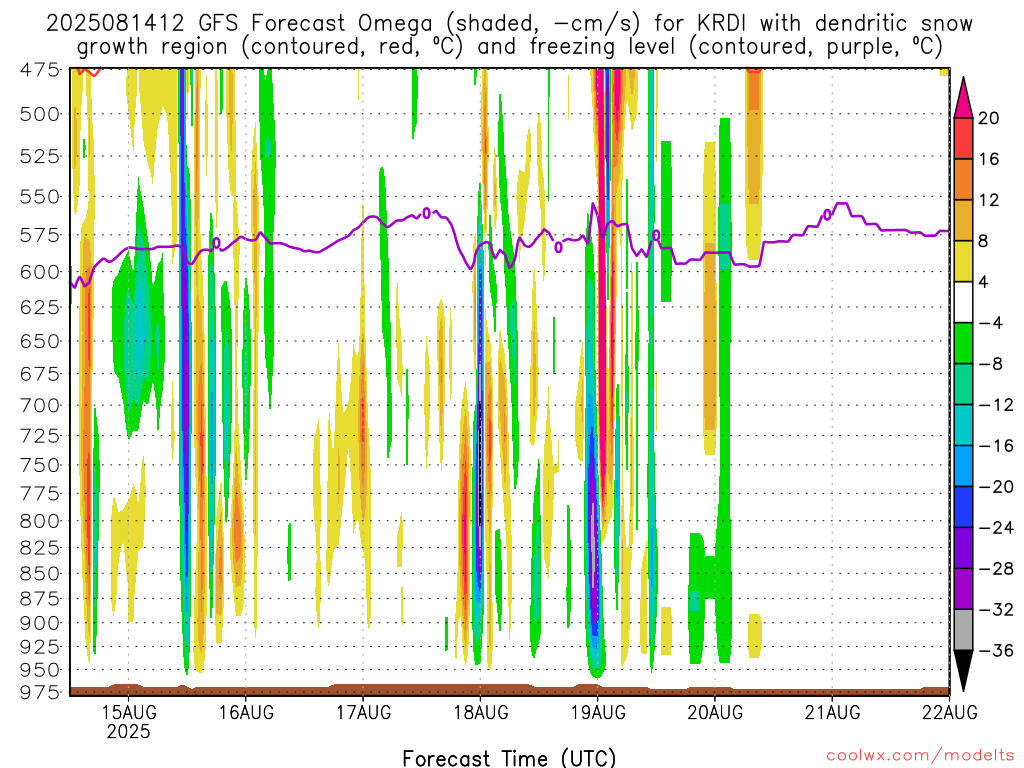Click the 17AUG time axis label
The height and width of the screenshot is (768, 1024).
364,712
